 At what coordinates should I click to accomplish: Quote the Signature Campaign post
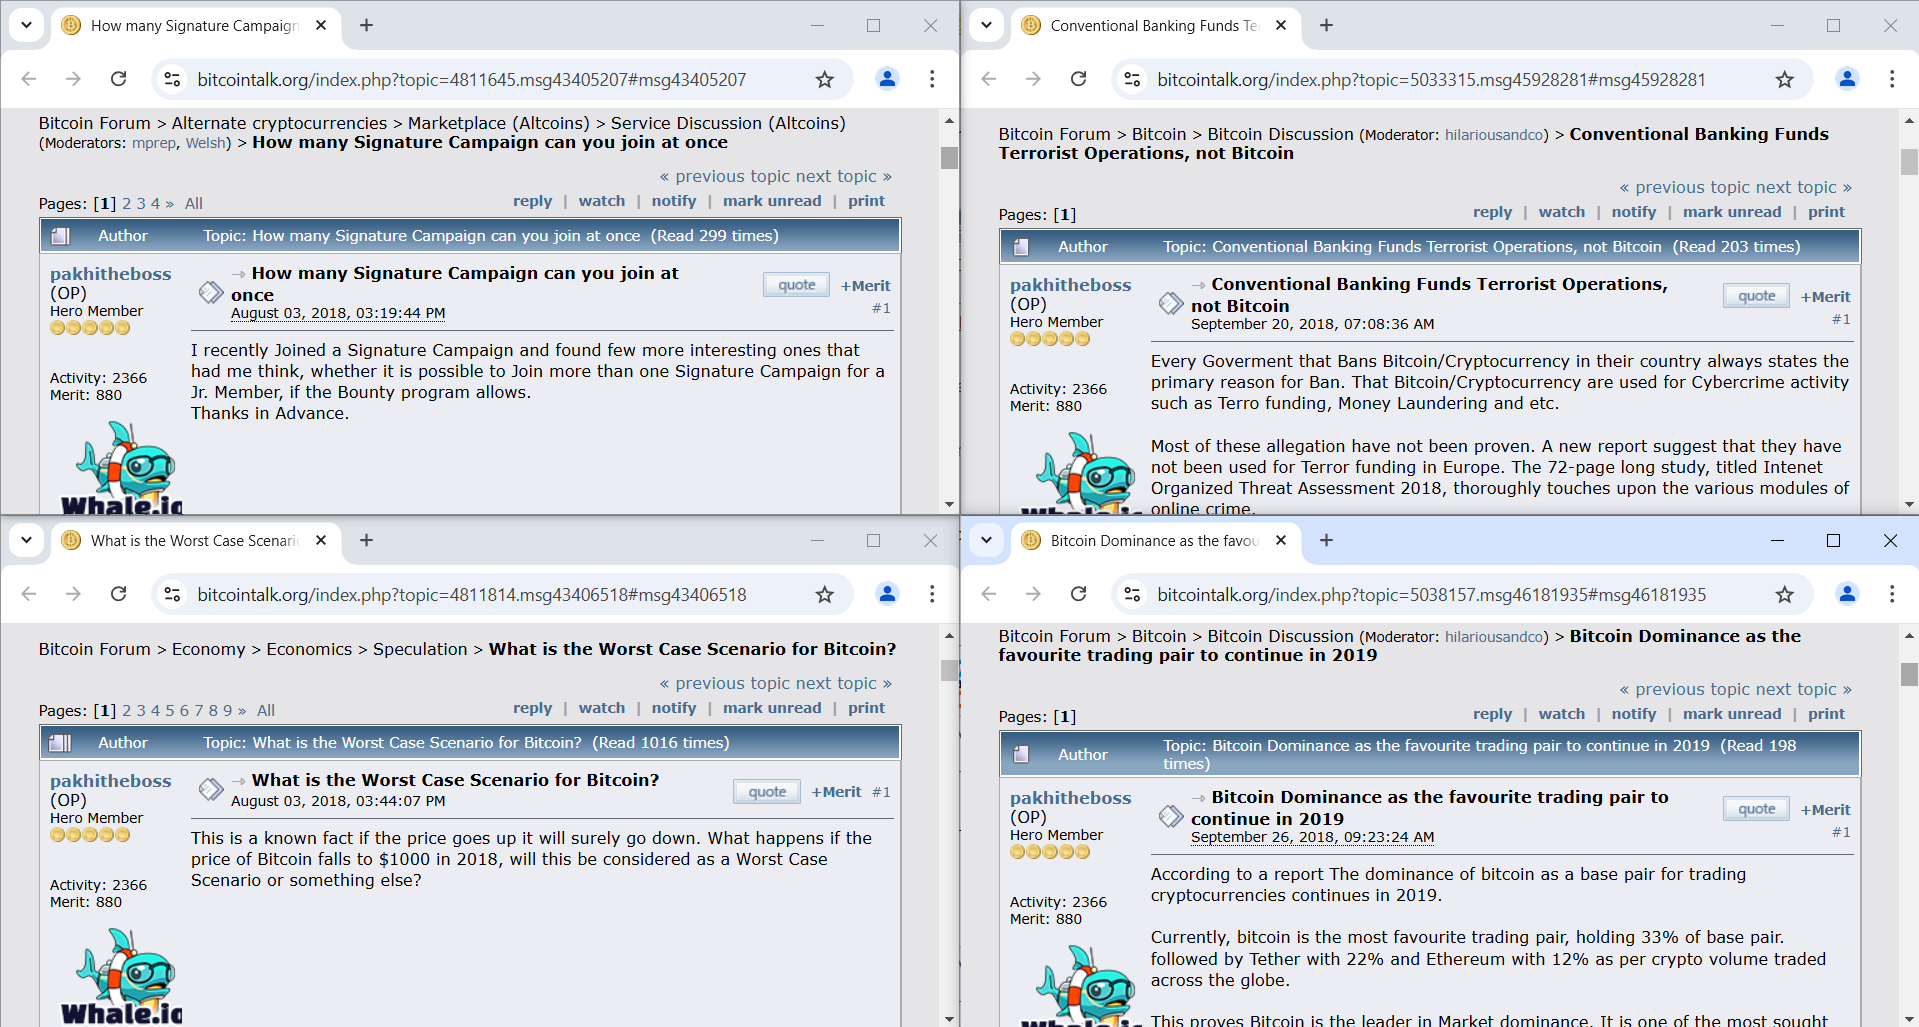pos(797,285)
